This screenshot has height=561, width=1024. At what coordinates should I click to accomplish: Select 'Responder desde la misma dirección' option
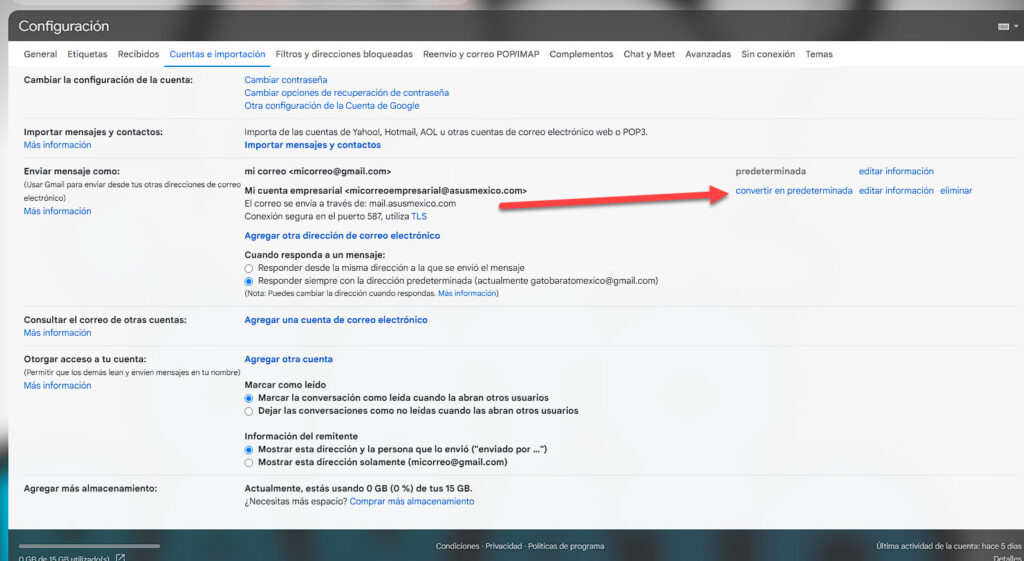tap(249, 269)
